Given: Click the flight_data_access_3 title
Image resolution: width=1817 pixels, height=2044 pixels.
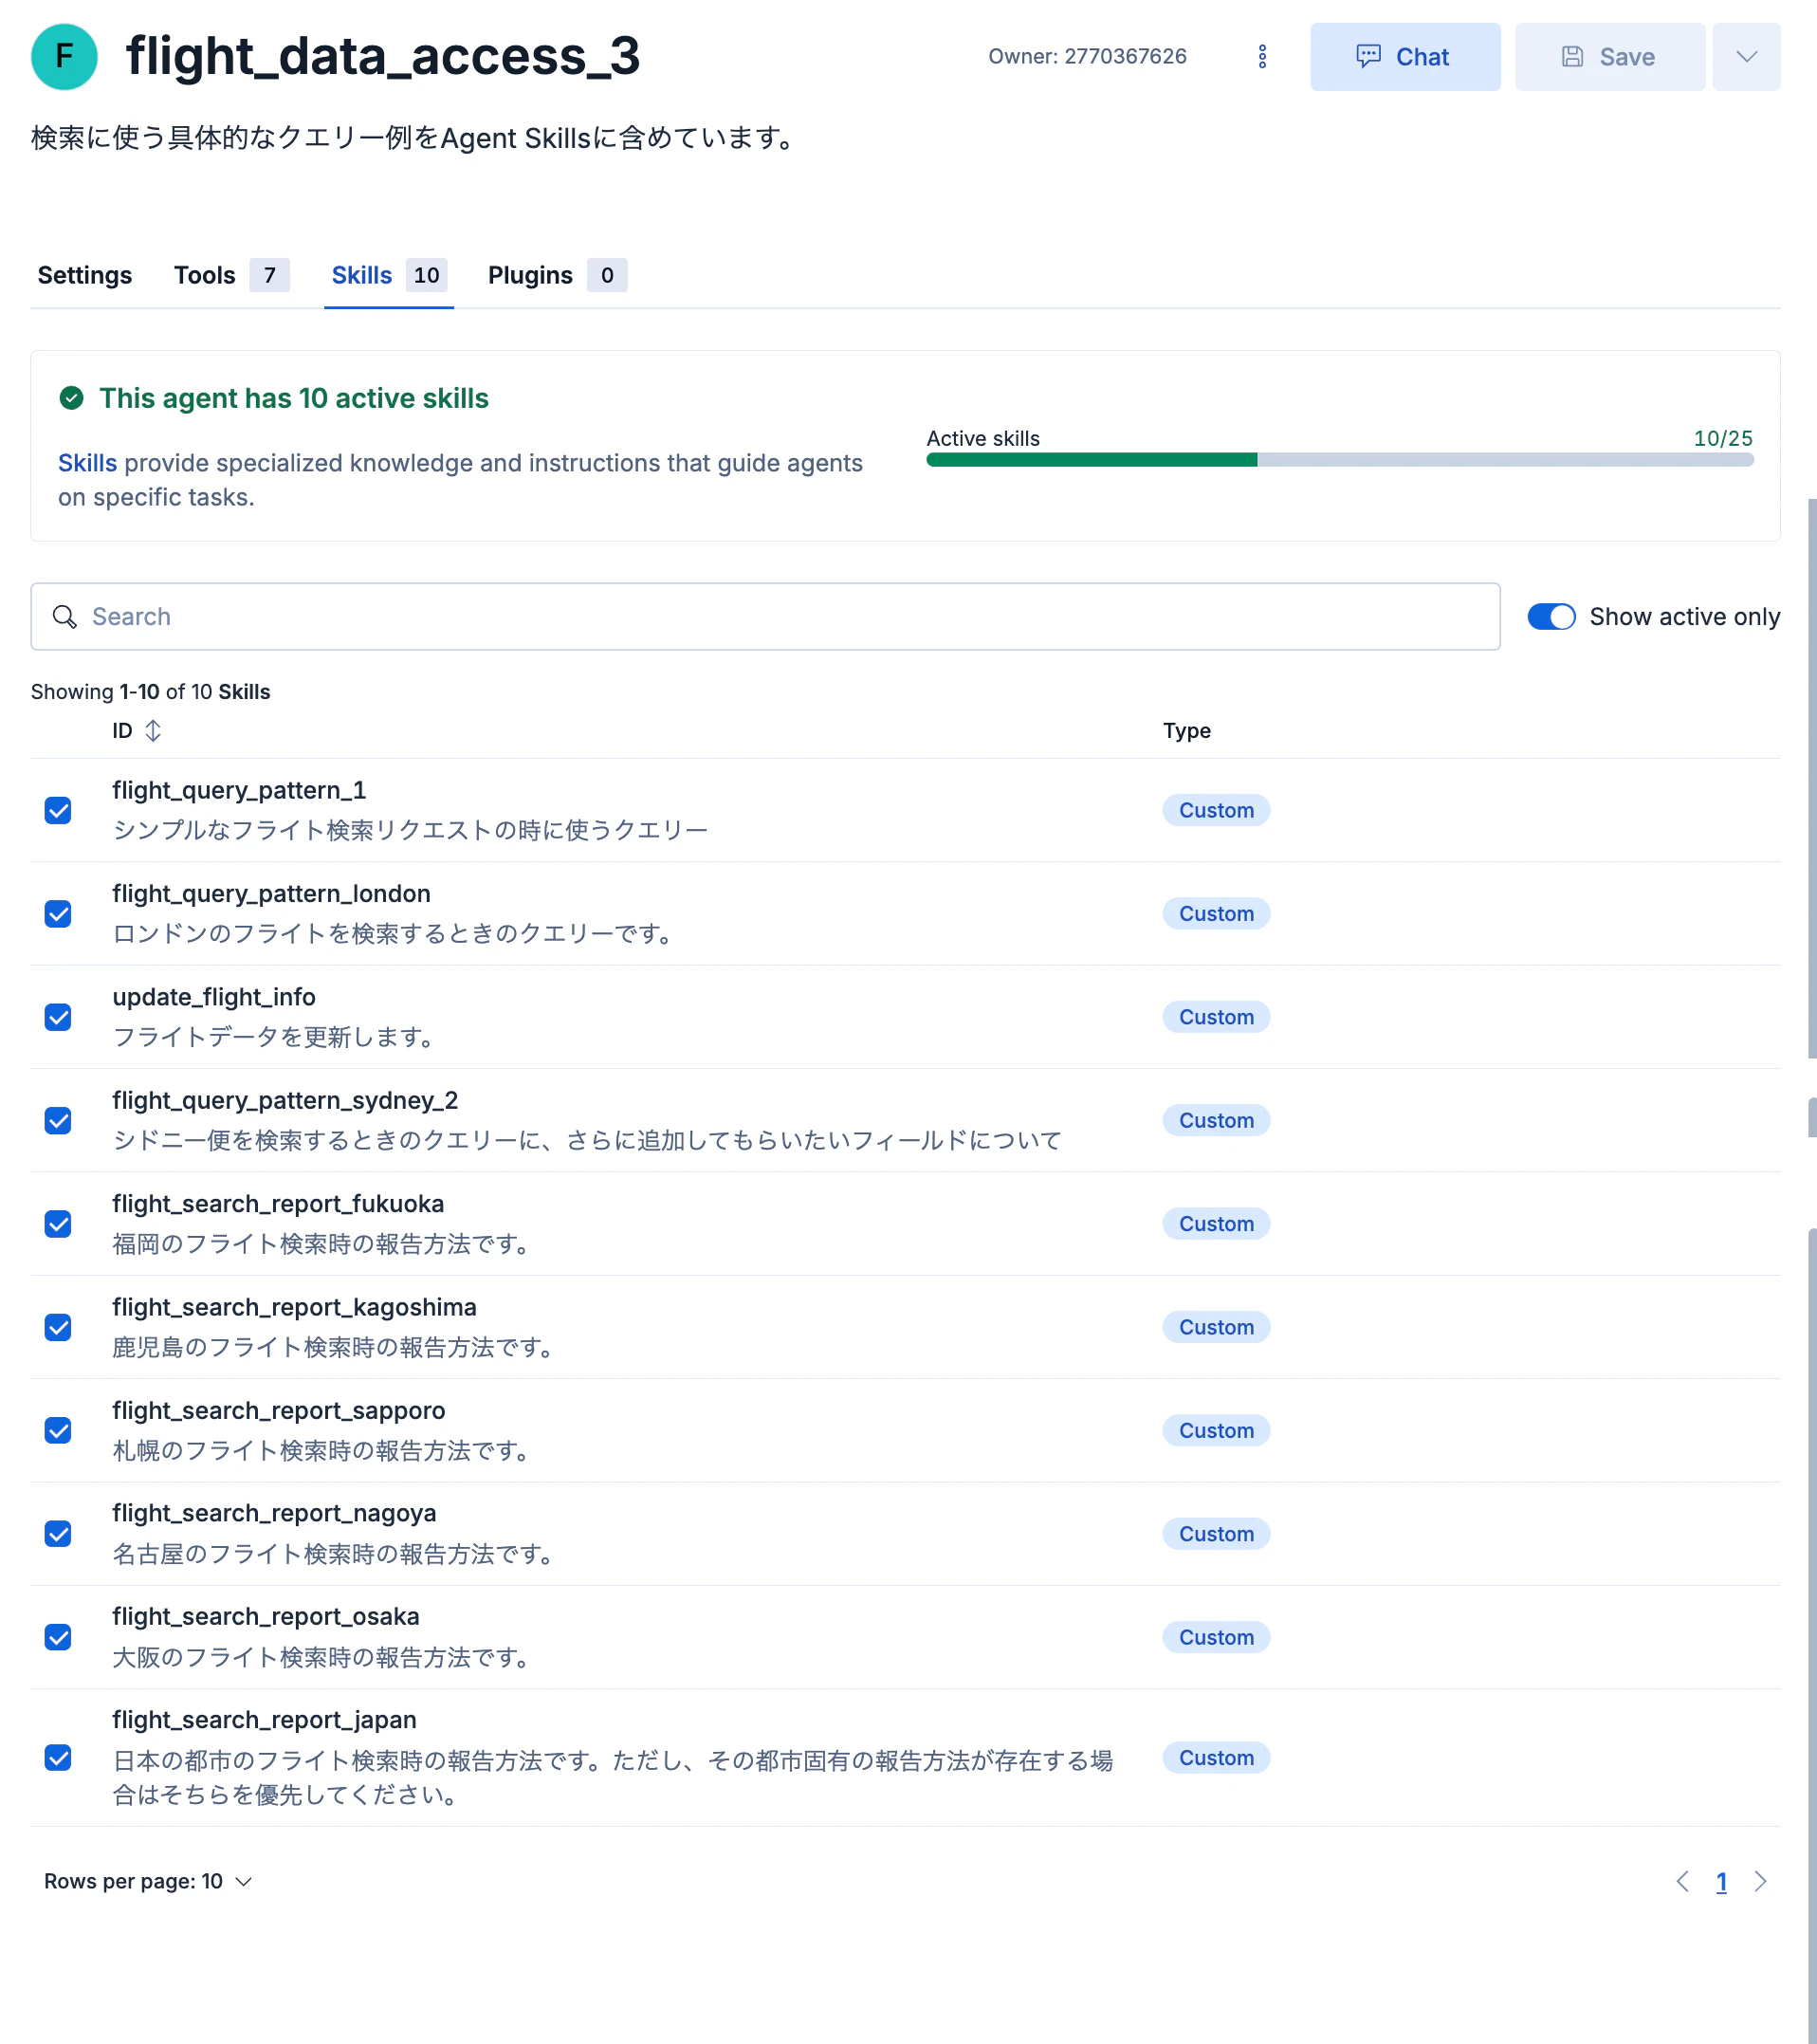Looking at the screenshot, I should tap(382, 56).
